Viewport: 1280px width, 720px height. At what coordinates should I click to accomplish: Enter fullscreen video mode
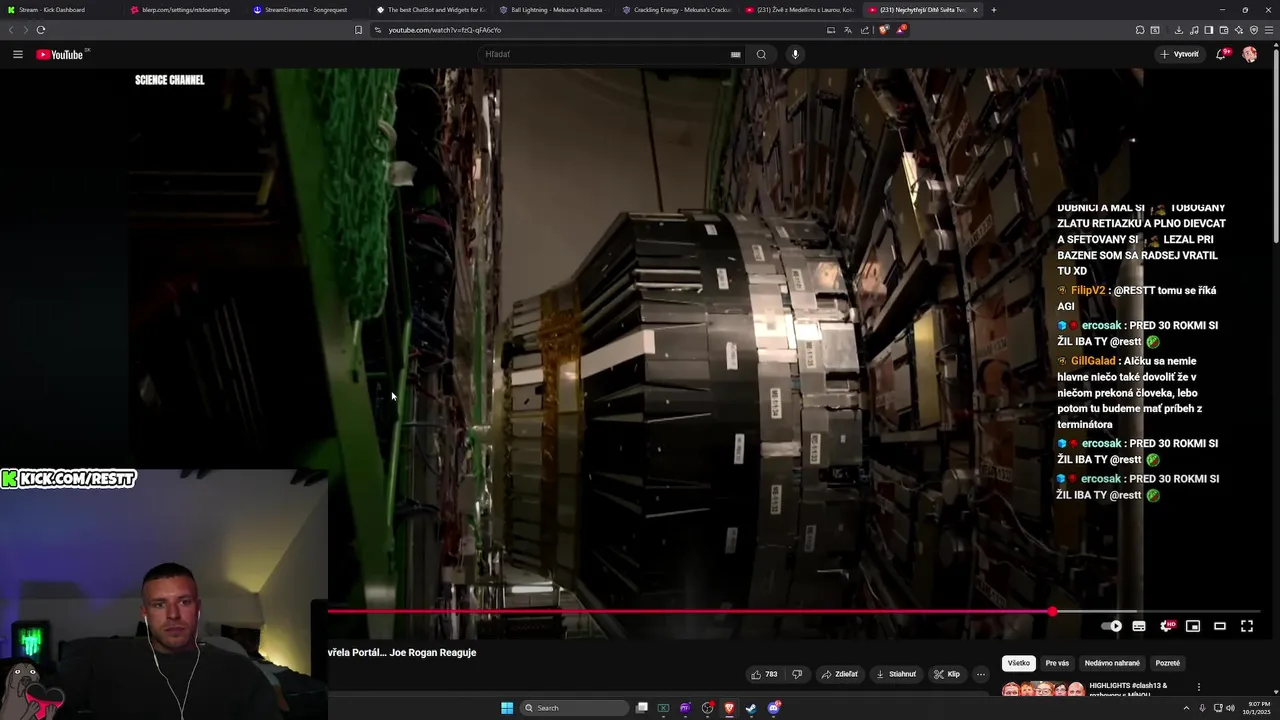(x=1247, y=626)
